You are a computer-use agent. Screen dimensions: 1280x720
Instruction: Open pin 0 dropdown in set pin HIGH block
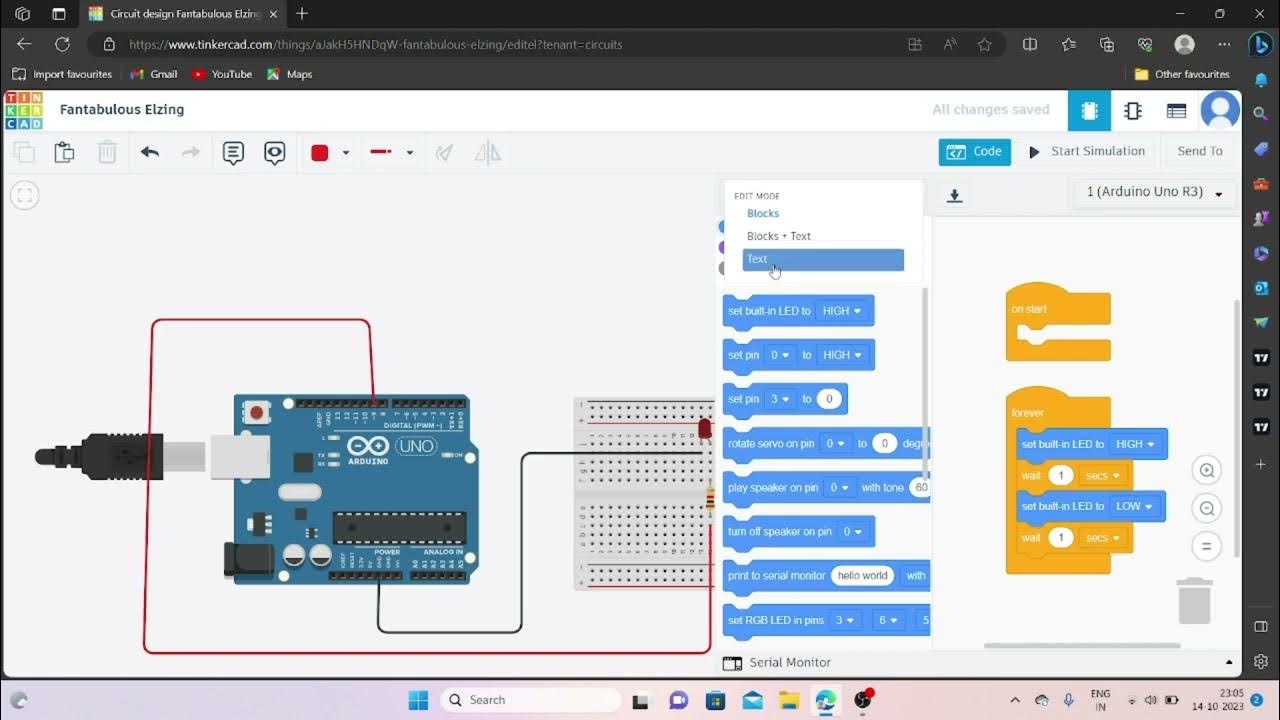click(780, 355)
